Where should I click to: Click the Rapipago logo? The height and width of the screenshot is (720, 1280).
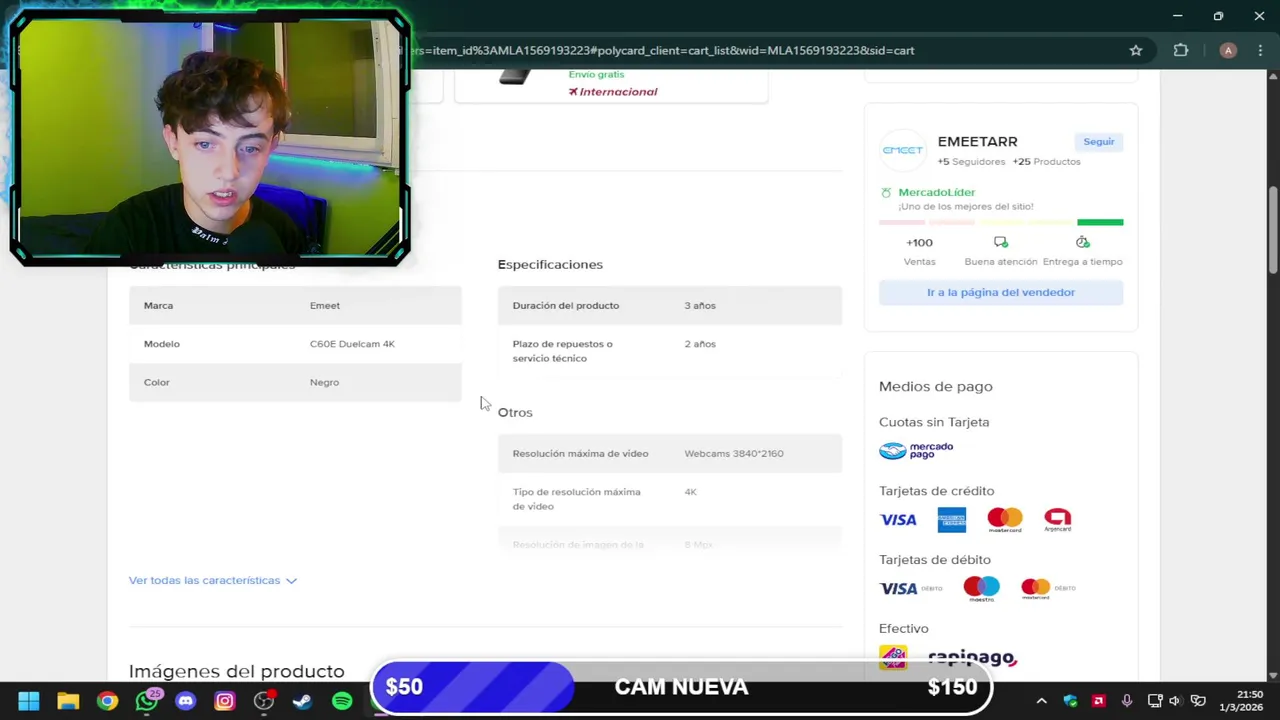click(972, 657)
